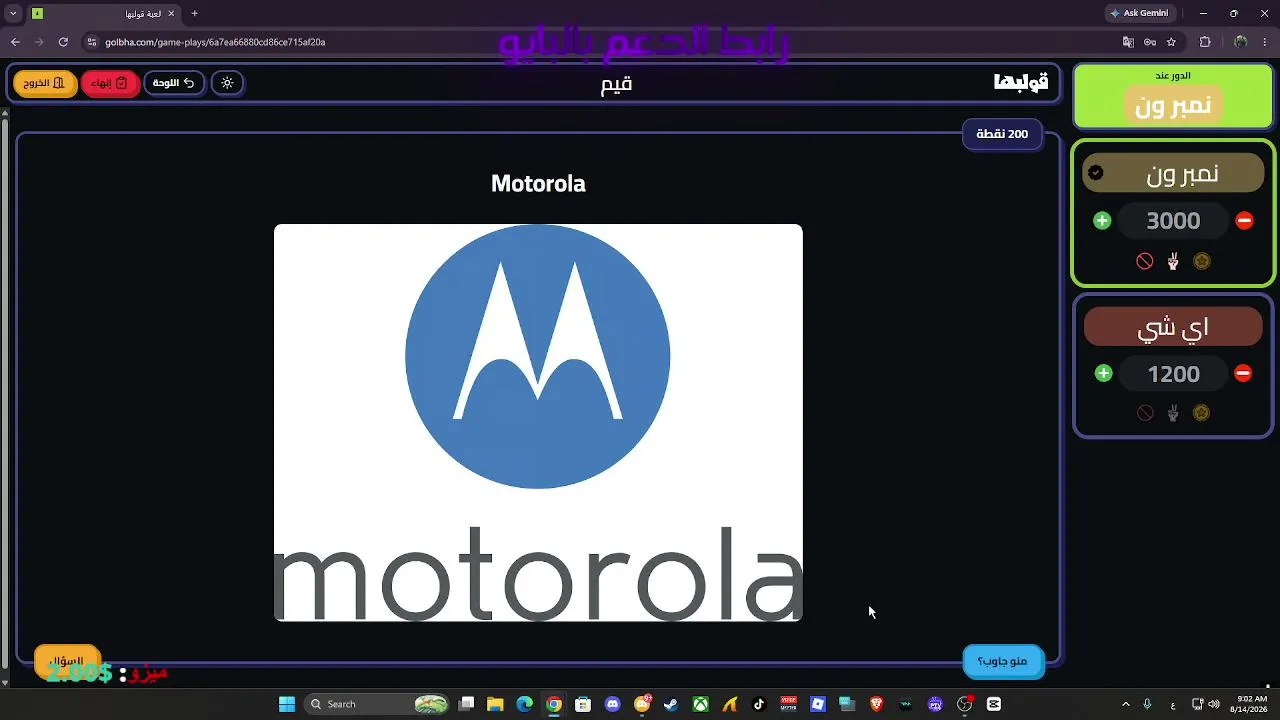Subtract points from نمبر ون team
This screenshot has width=1280, height=720.
pyautogui.click(x=1244, y=221)
